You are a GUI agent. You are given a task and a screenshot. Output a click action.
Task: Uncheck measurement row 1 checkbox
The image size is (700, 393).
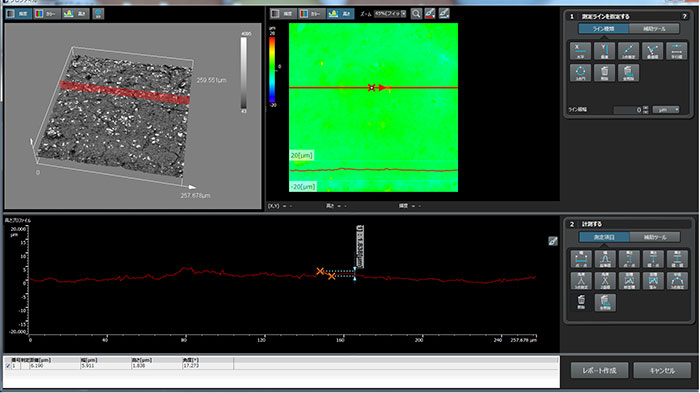pos(8,366)
